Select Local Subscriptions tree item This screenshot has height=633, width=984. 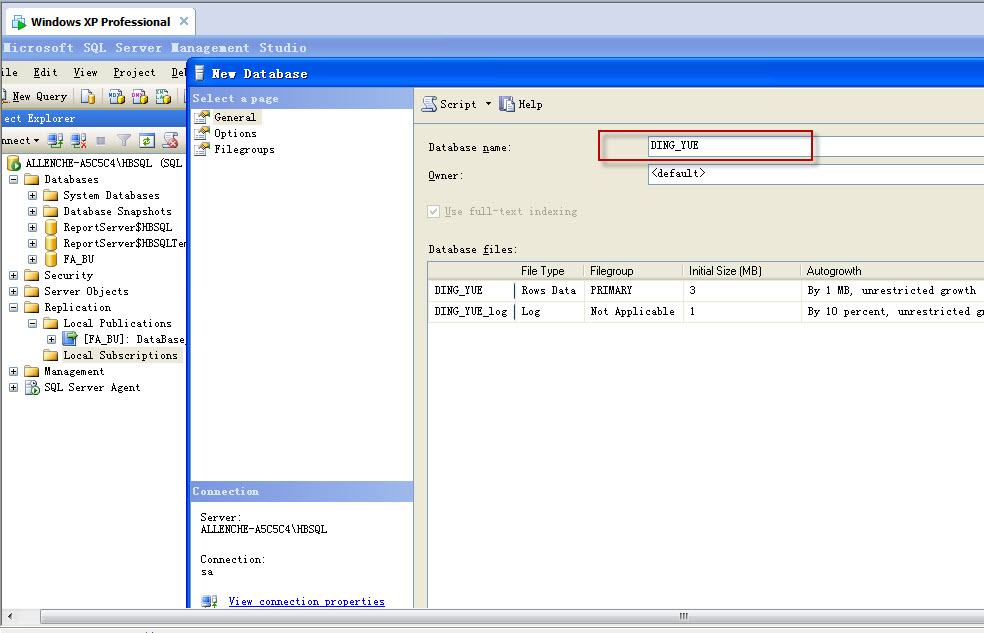tap(120, 356)
